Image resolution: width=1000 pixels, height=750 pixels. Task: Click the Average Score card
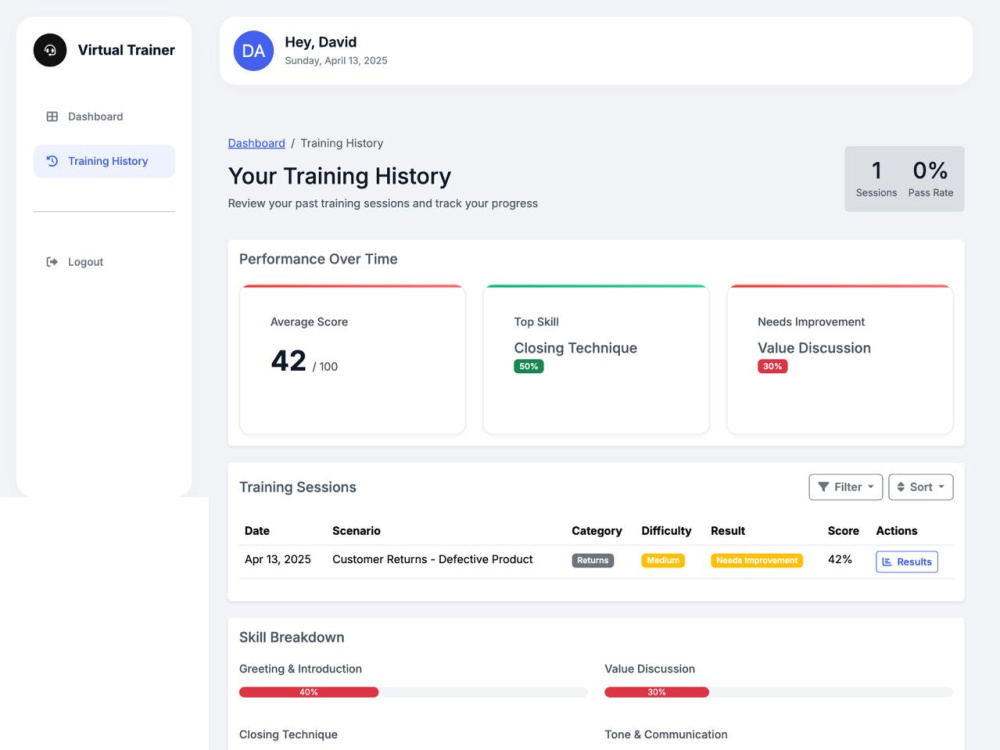352,360
